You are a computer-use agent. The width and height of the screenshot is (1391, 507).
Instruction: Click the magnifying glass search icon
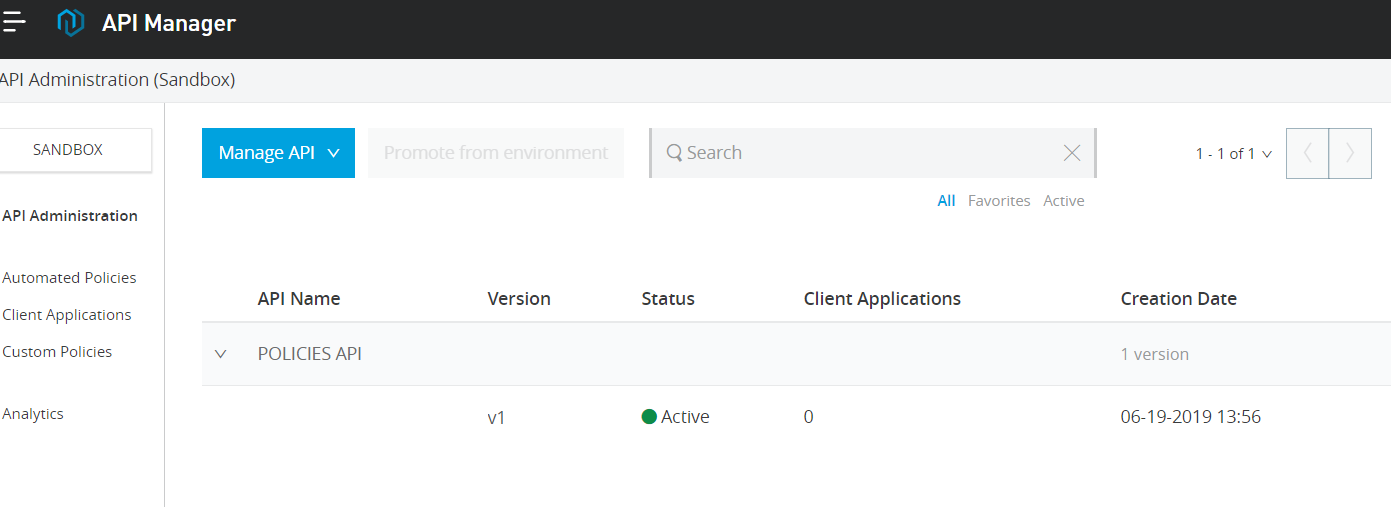674,153
